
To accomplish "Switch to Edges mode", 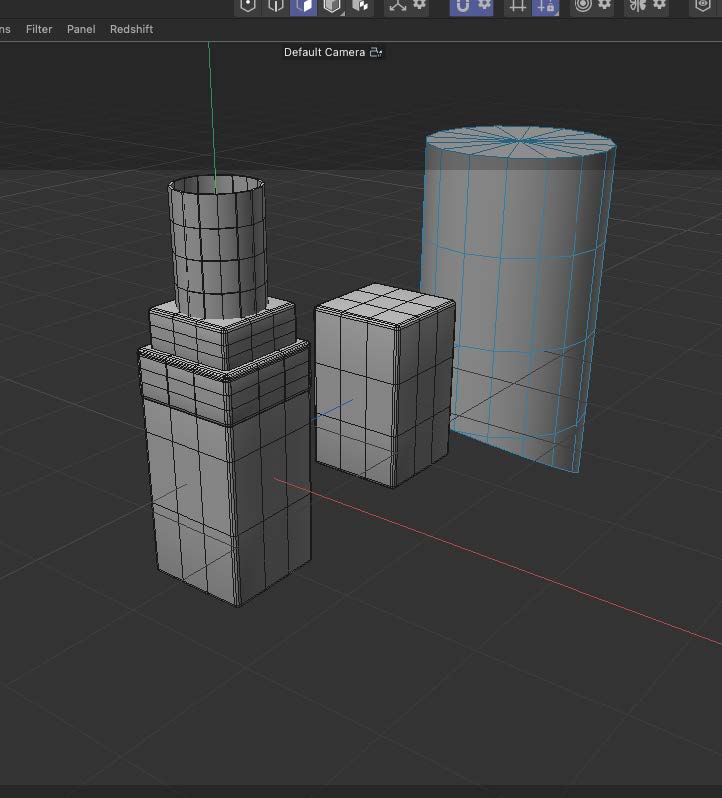I will click(276, 6).
